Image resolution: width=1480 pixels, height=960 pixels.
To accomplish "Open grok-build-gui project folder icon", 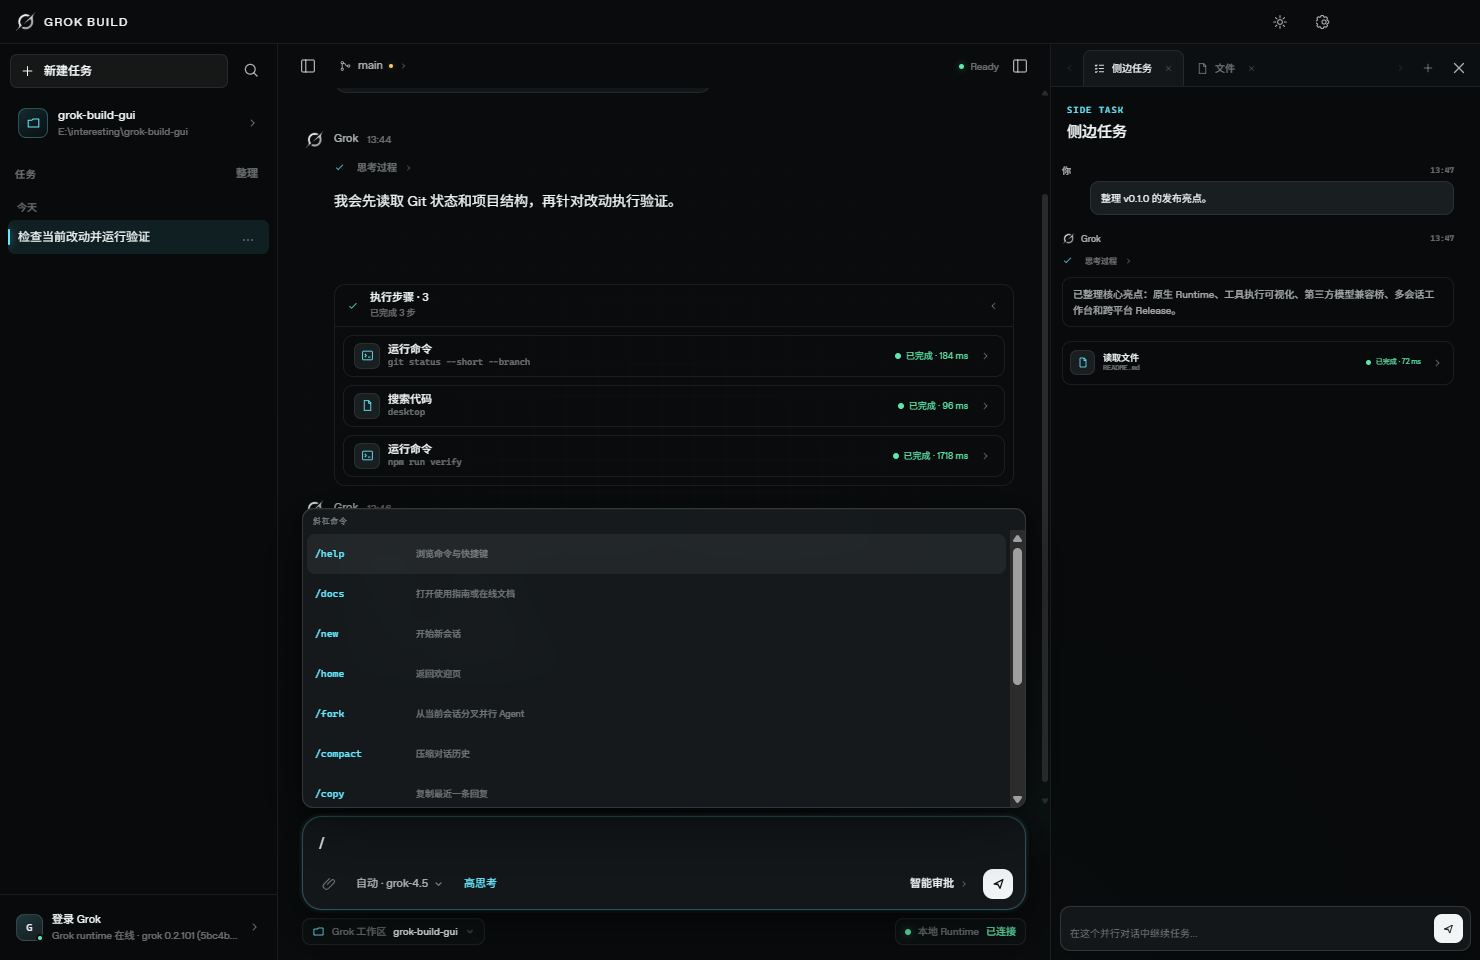I will click(x=33, y=123).
